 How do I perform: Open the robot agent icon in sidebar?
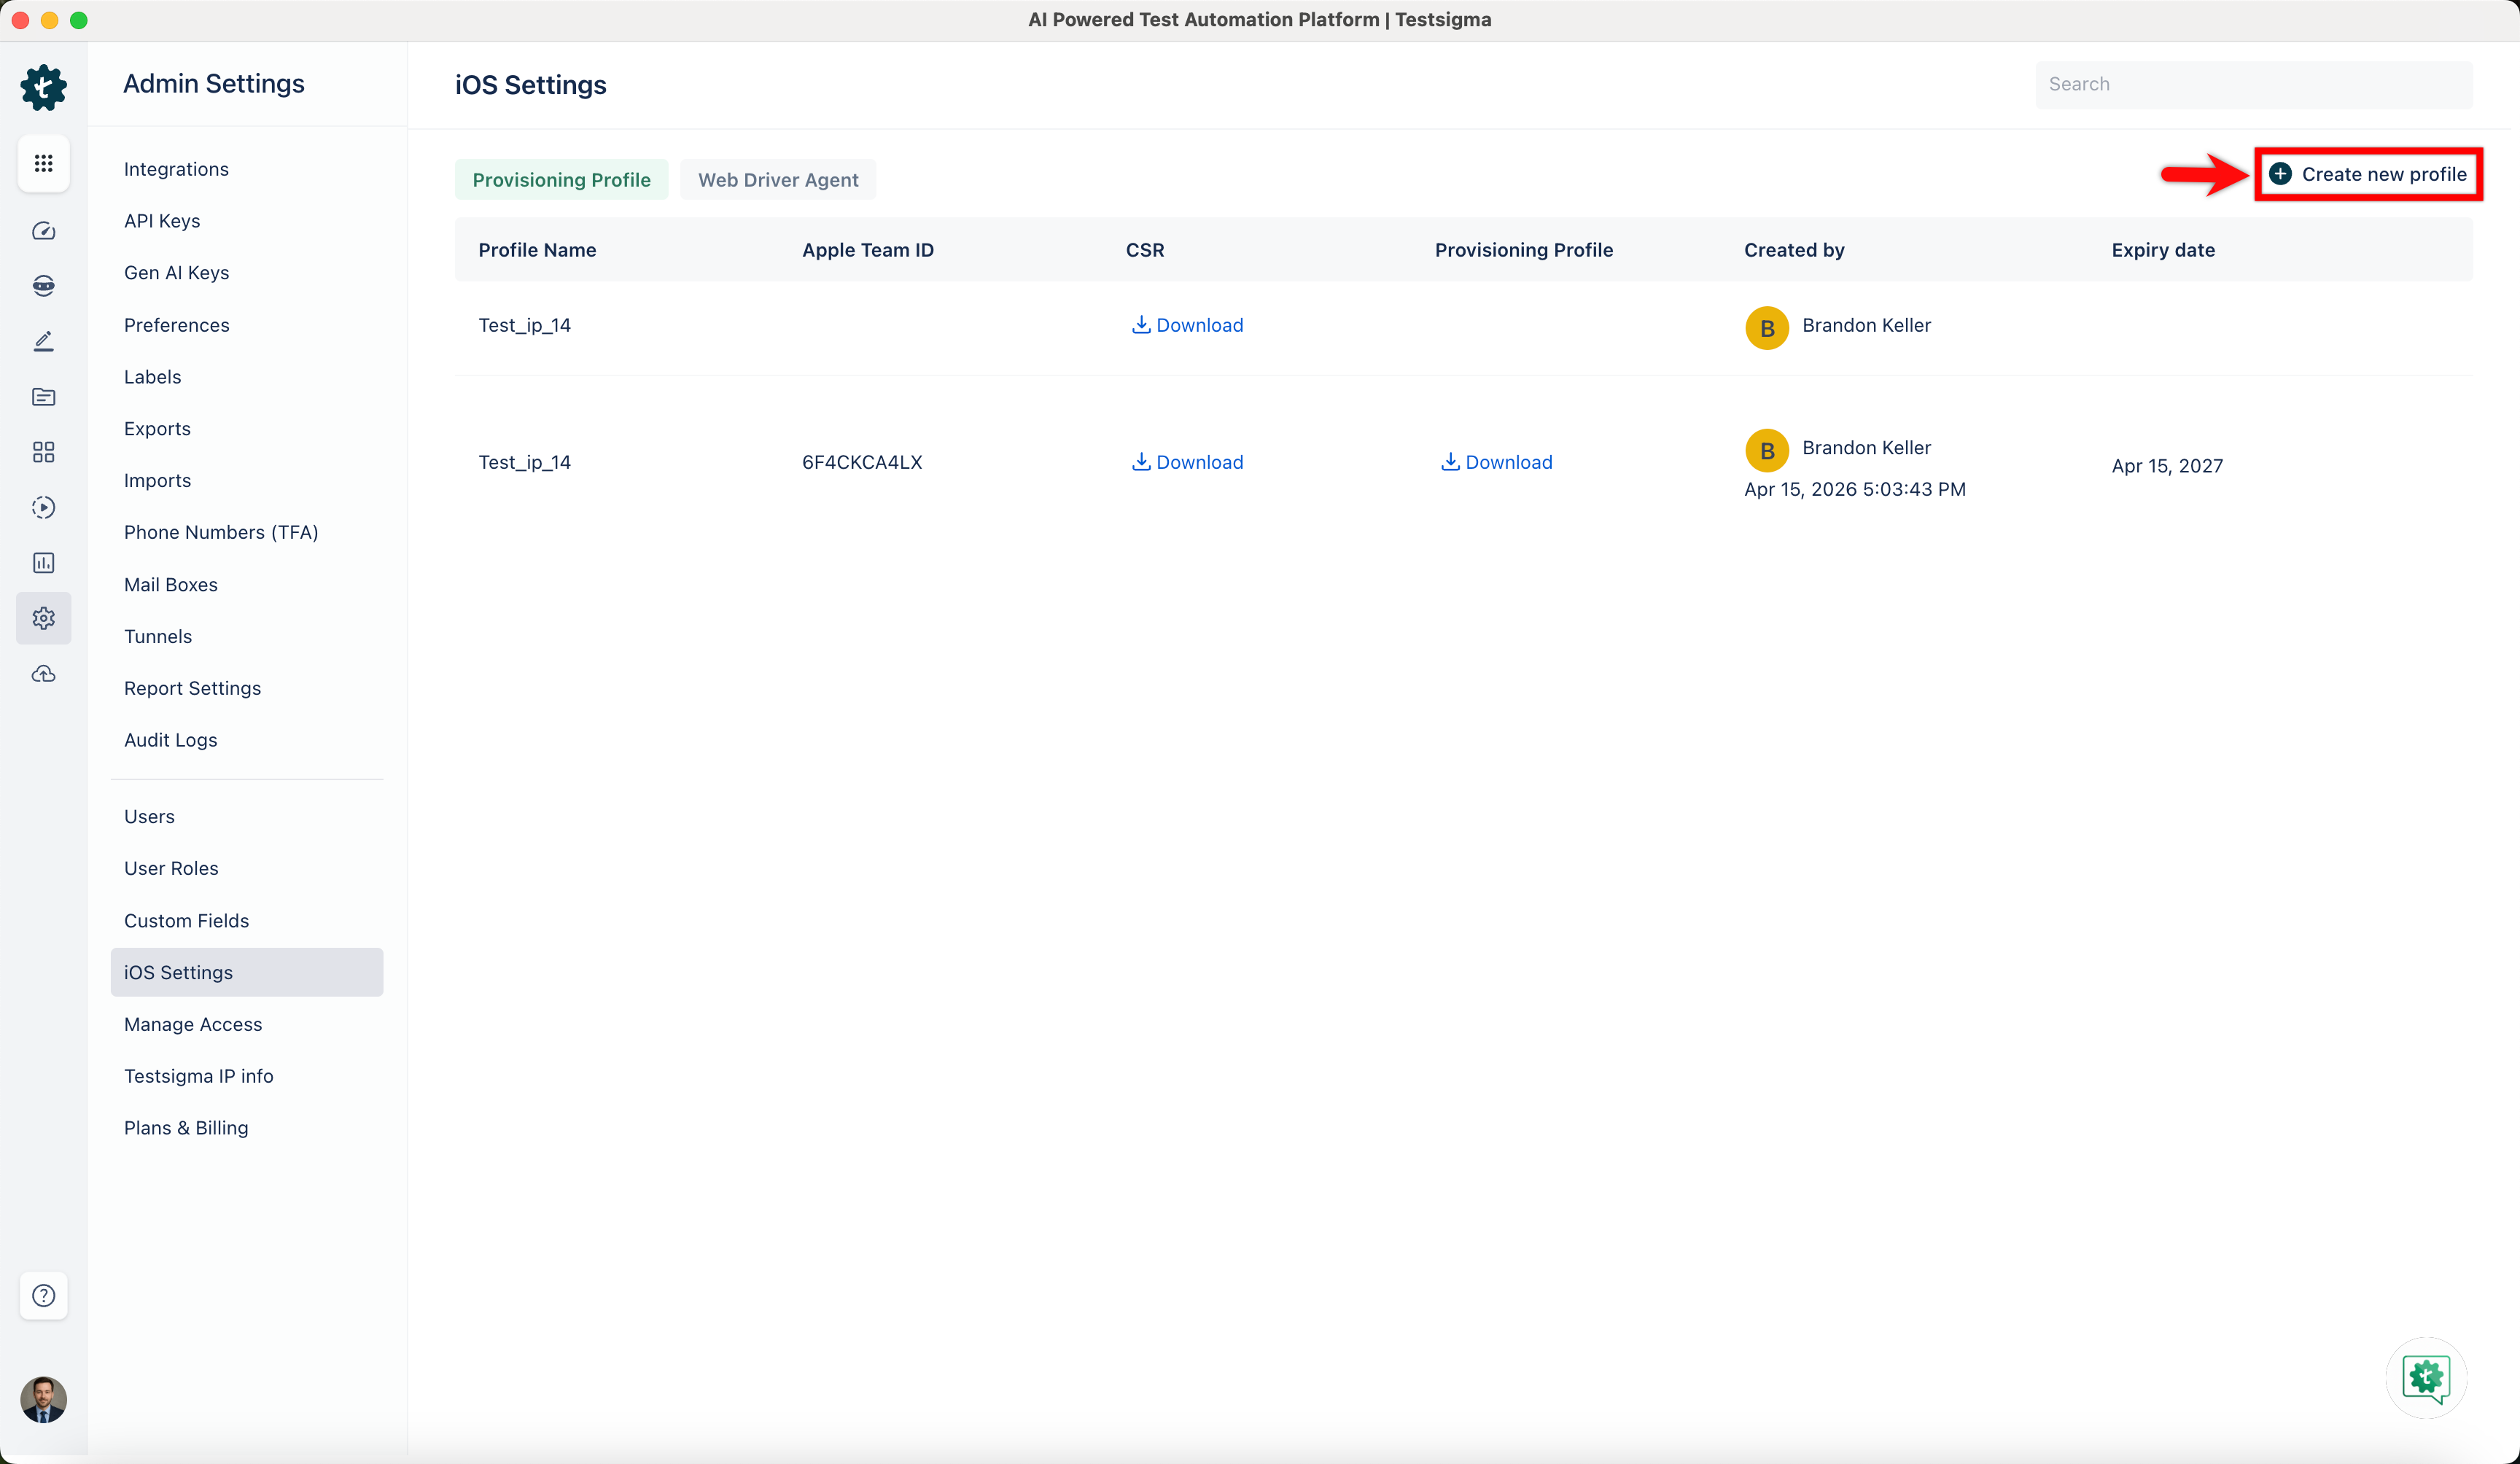pos(43,286)
